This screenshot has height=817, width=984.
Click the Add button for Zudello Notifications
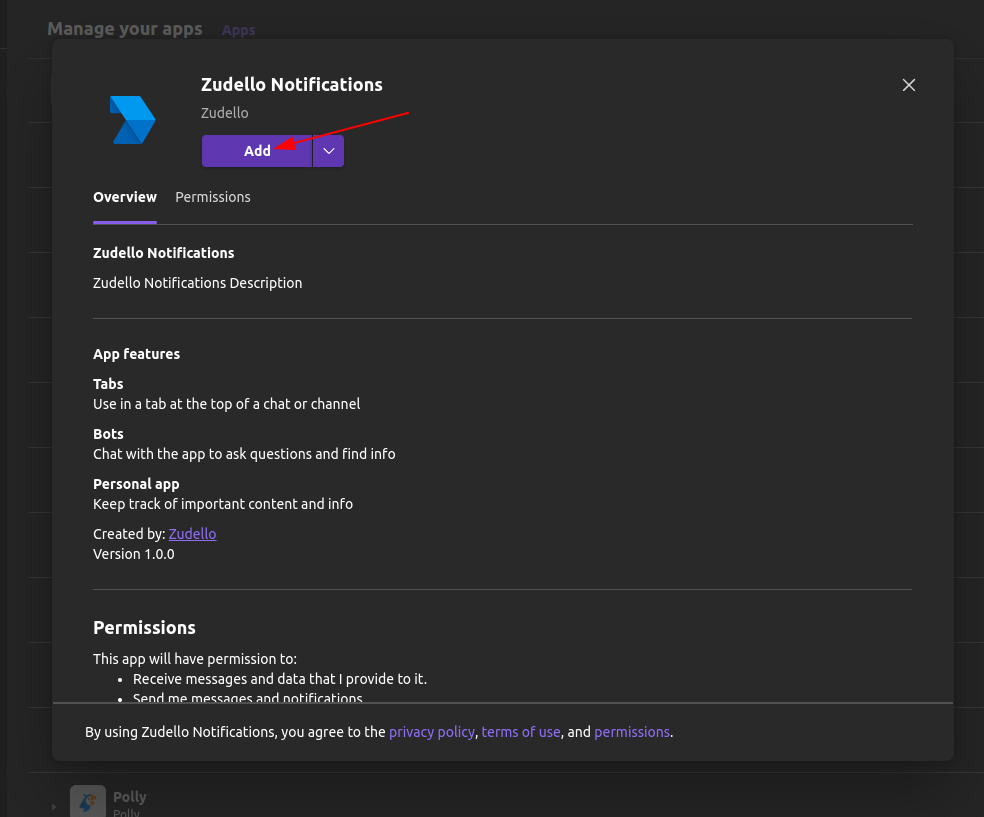coord(257,151)
